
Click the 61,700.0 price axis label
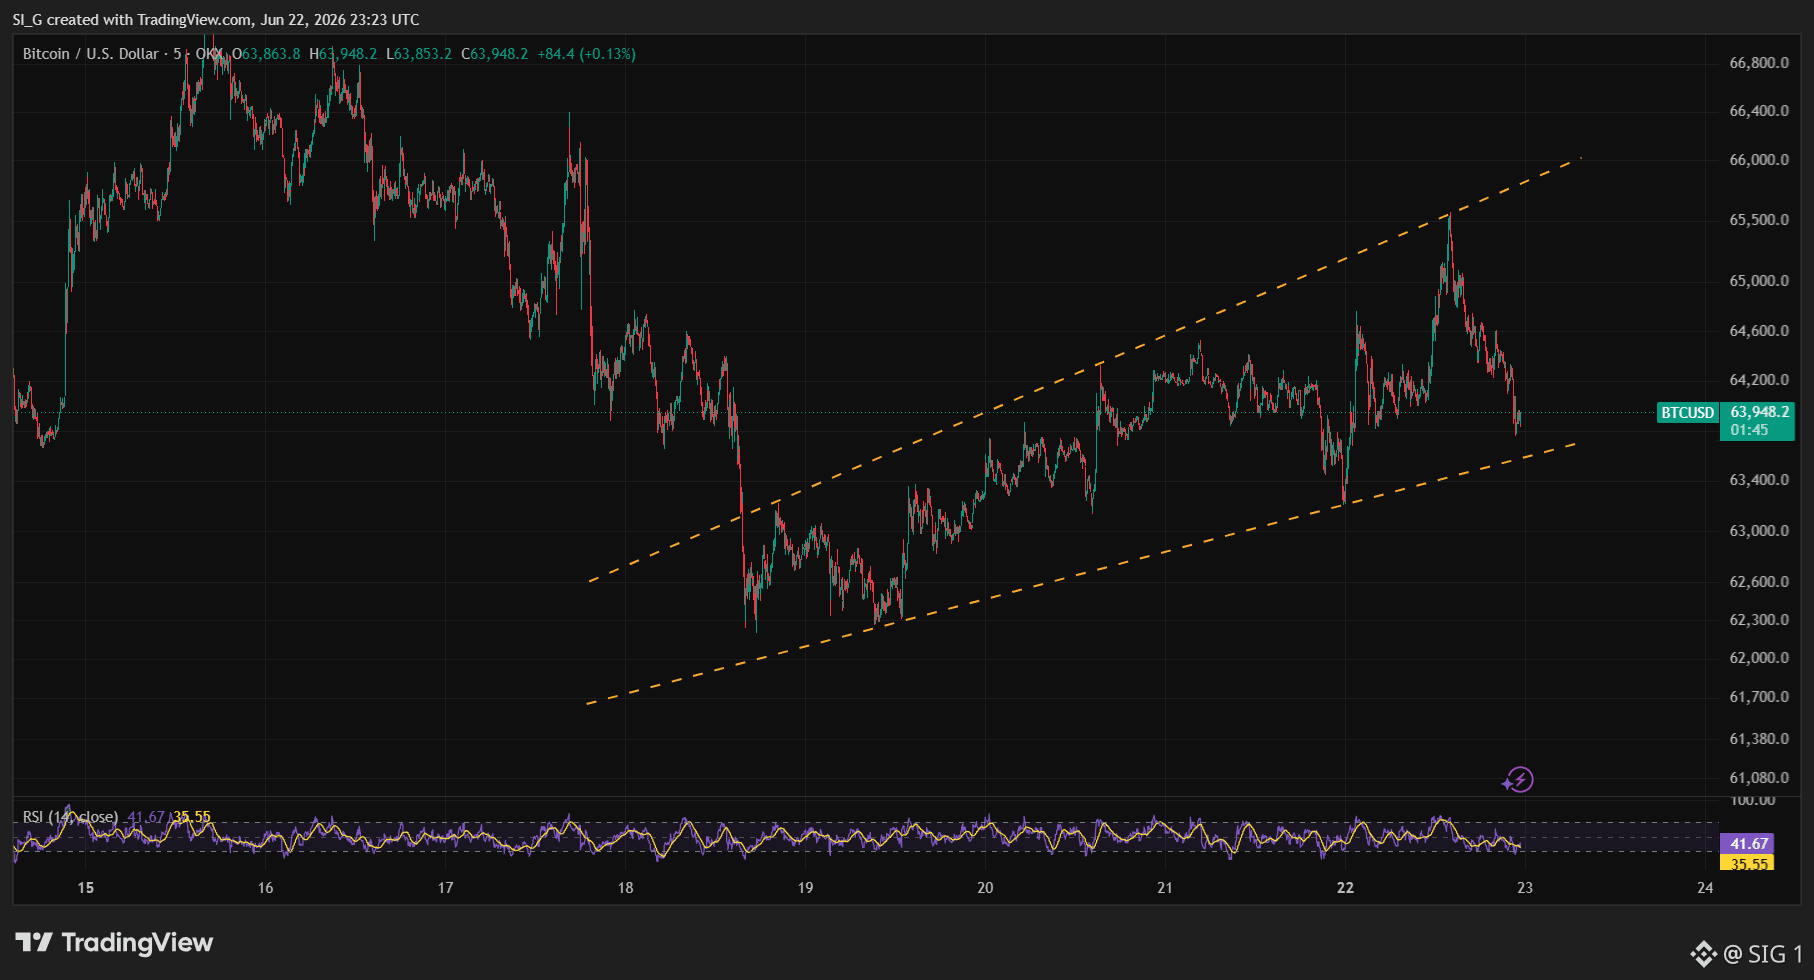coord(1759,697)
